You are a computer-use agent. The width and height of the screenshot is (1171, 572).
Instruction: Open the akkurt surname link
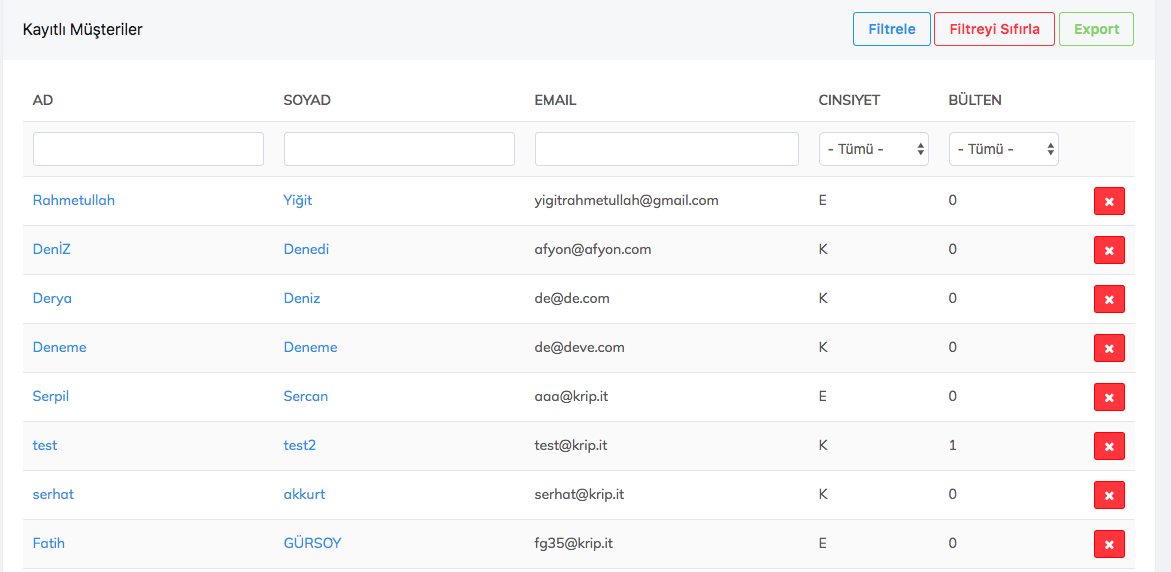pyautogui.click(x=304, y=494)
